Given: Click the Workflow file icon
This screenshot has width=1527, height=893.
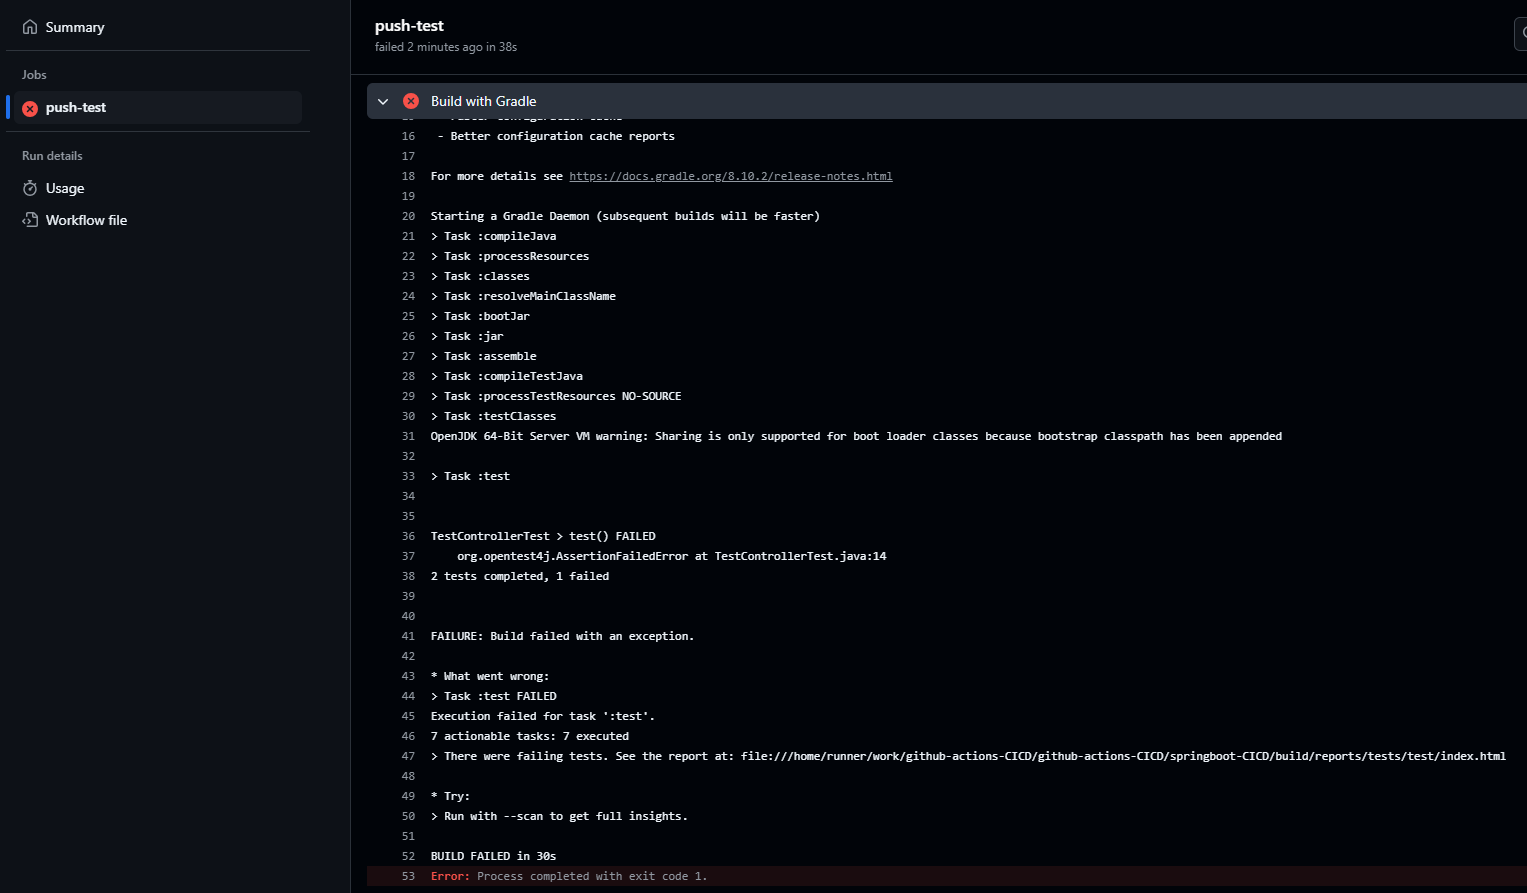Looking at the screenshot, I should pyautogui.click(x=30, y=220).
